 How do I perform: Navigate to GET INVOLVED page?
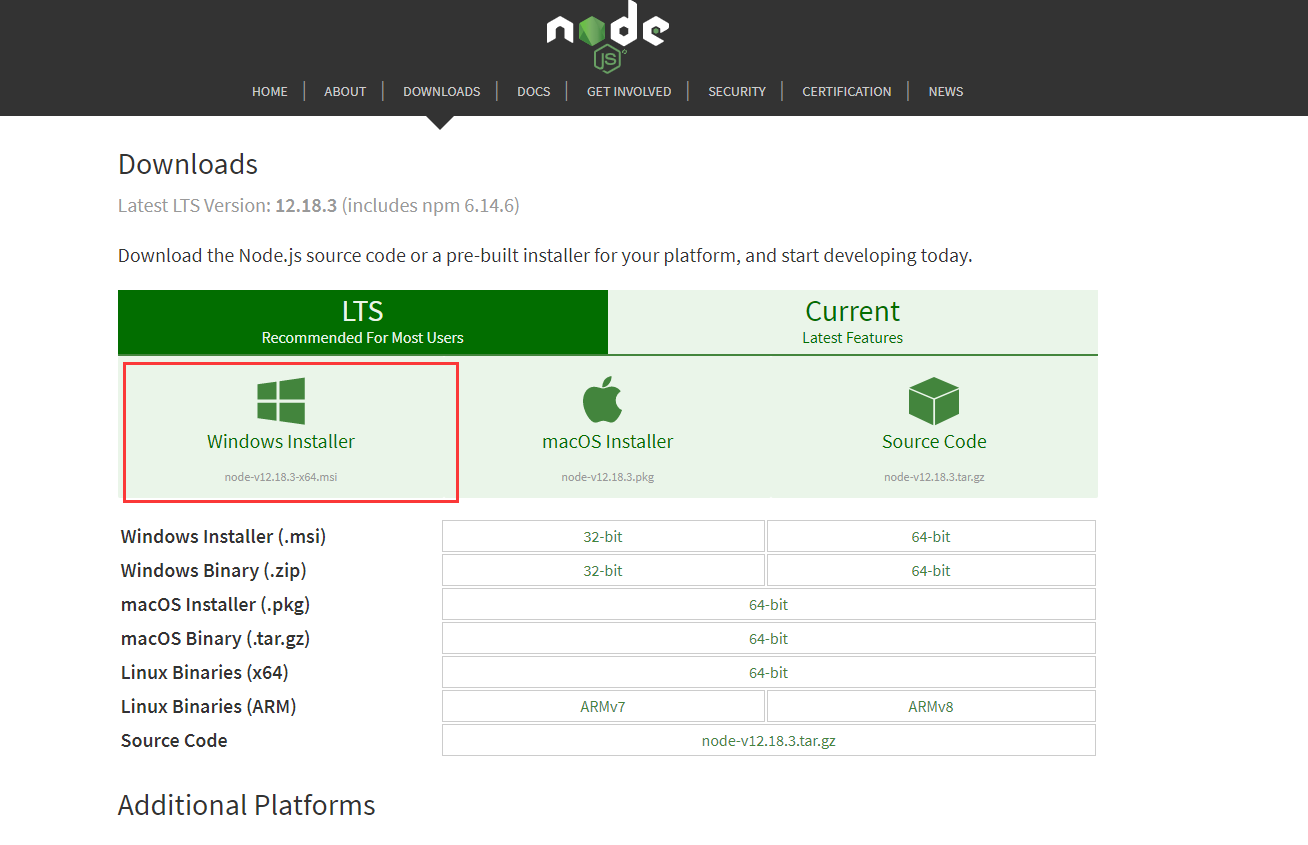629,91
